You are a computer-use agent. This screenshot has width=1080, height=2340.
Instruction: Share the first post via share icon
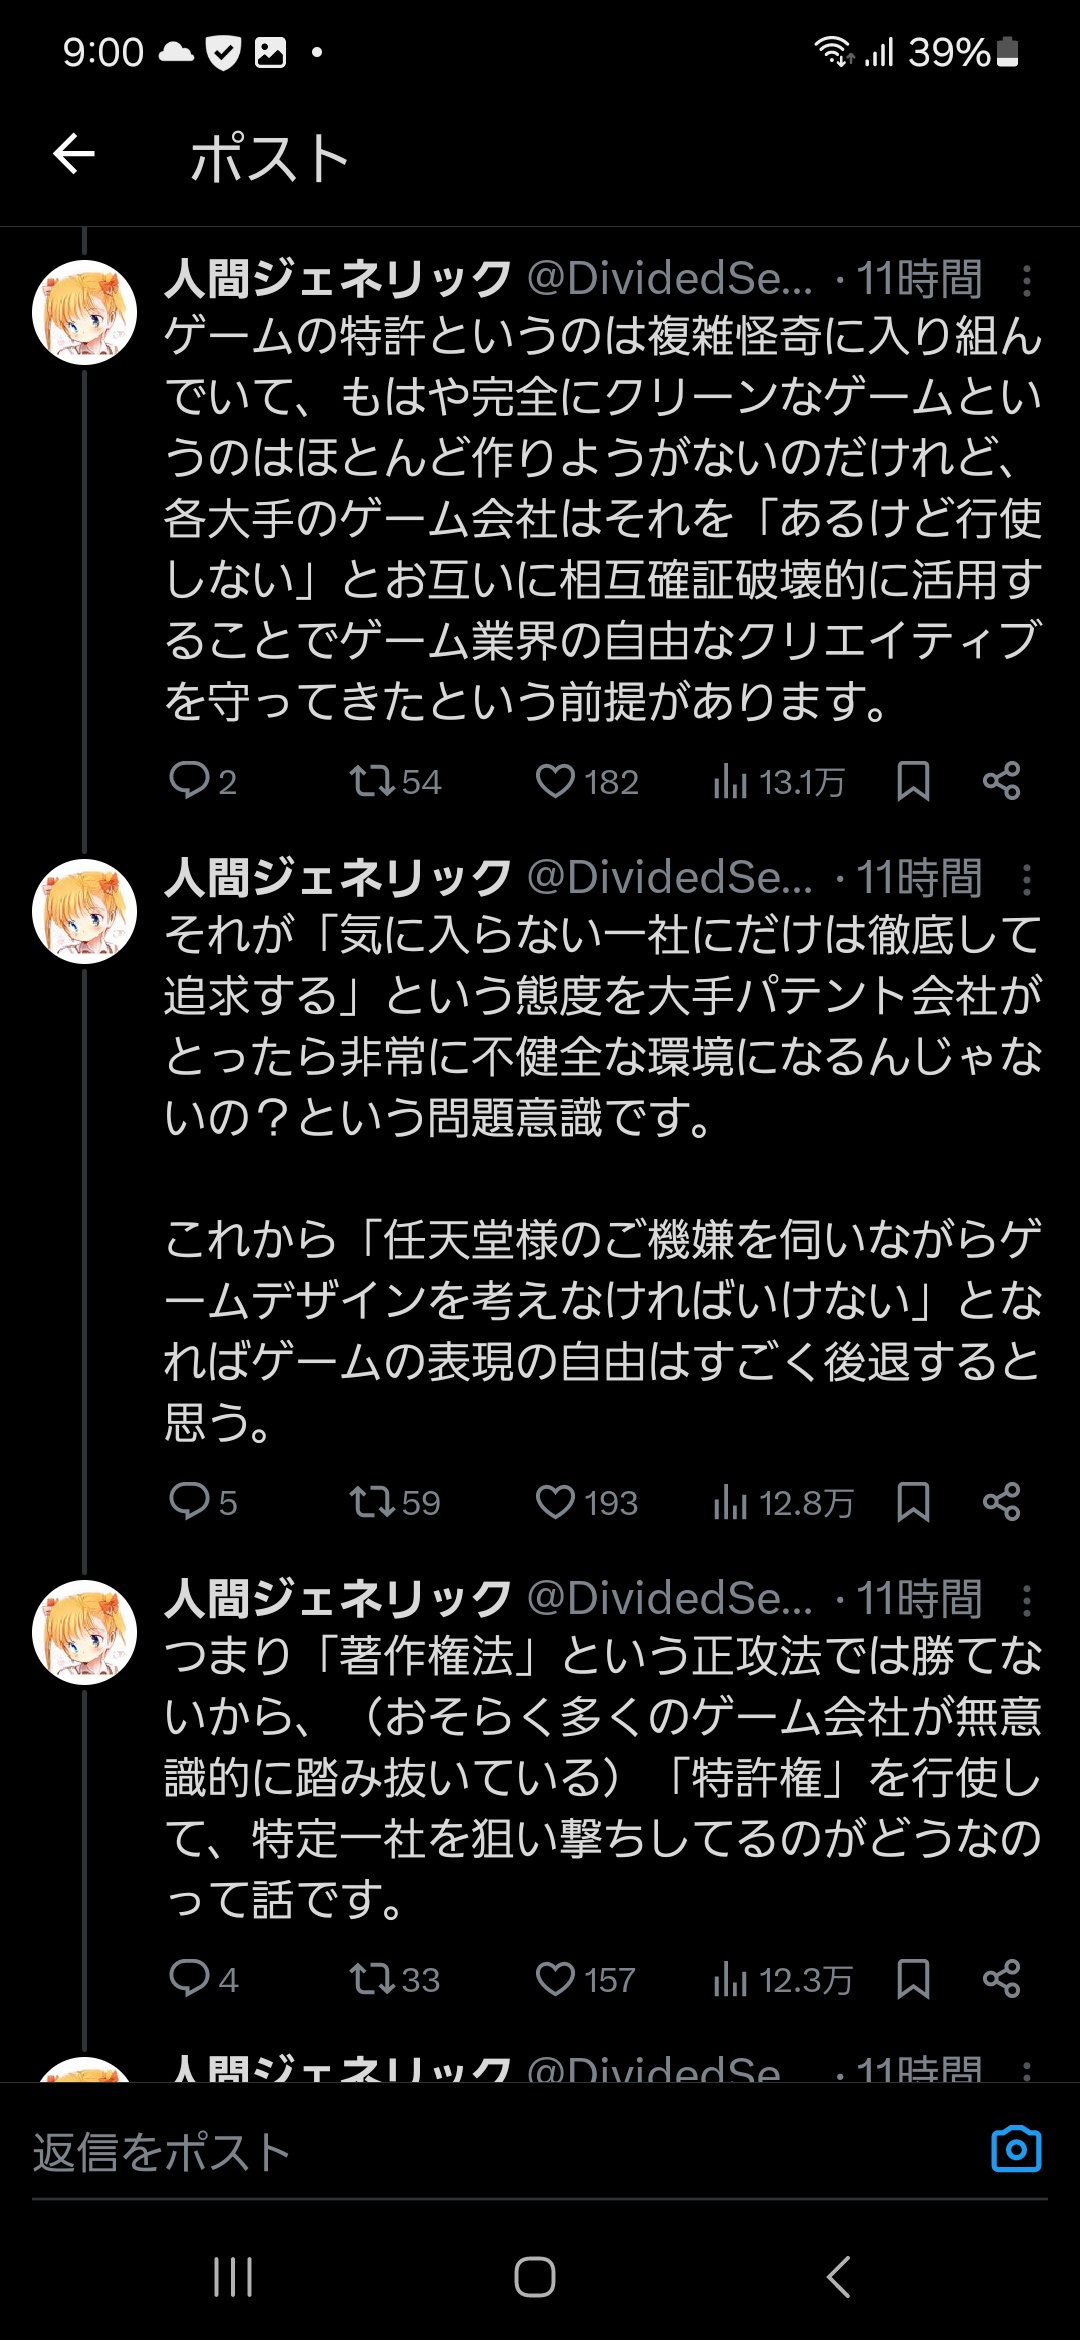pos(1001,781)
